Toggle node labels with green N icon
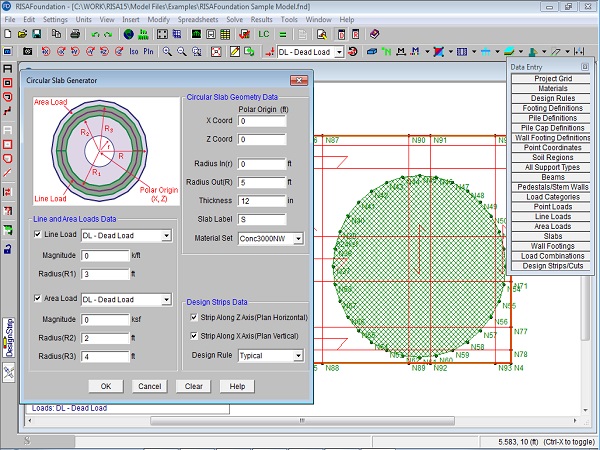Viewport: 600px width, 450px height. point(386,51)
